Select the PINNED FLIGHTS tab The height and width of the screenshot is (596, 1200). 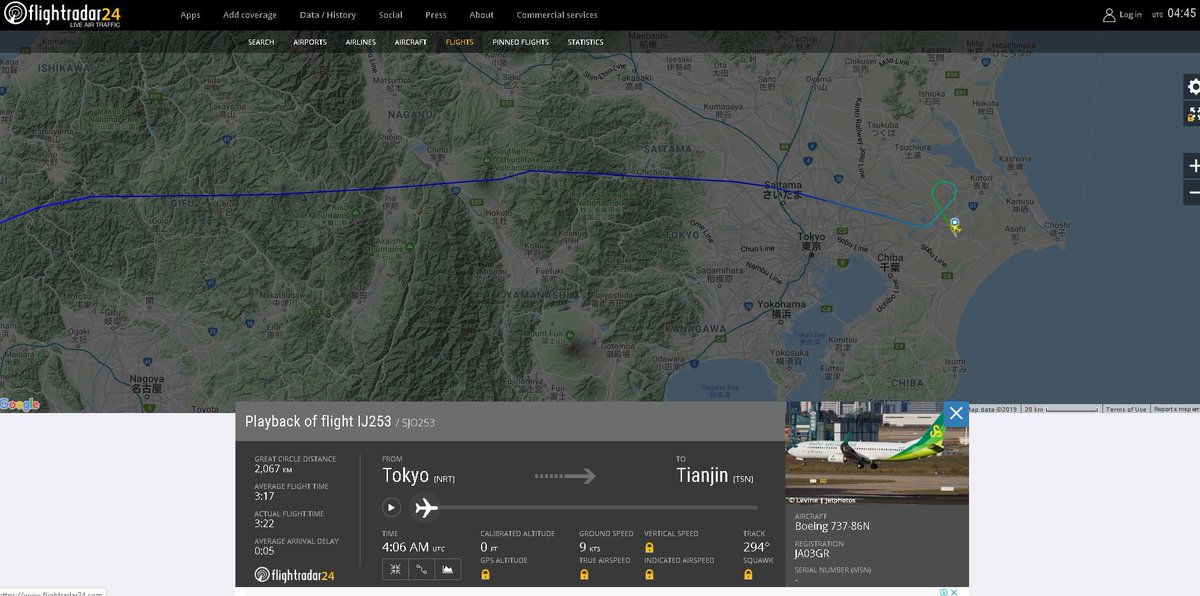tap(521, 42)
